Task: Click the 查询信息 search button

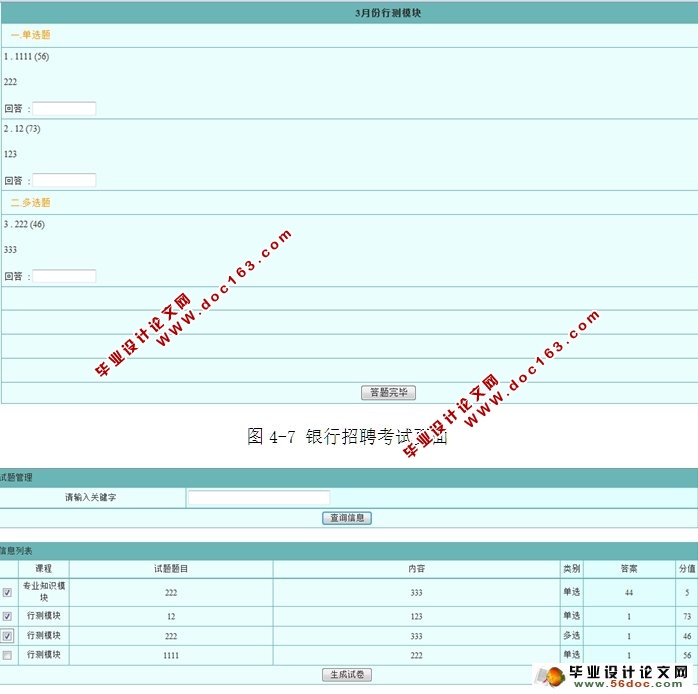Action: coord(347,518)
